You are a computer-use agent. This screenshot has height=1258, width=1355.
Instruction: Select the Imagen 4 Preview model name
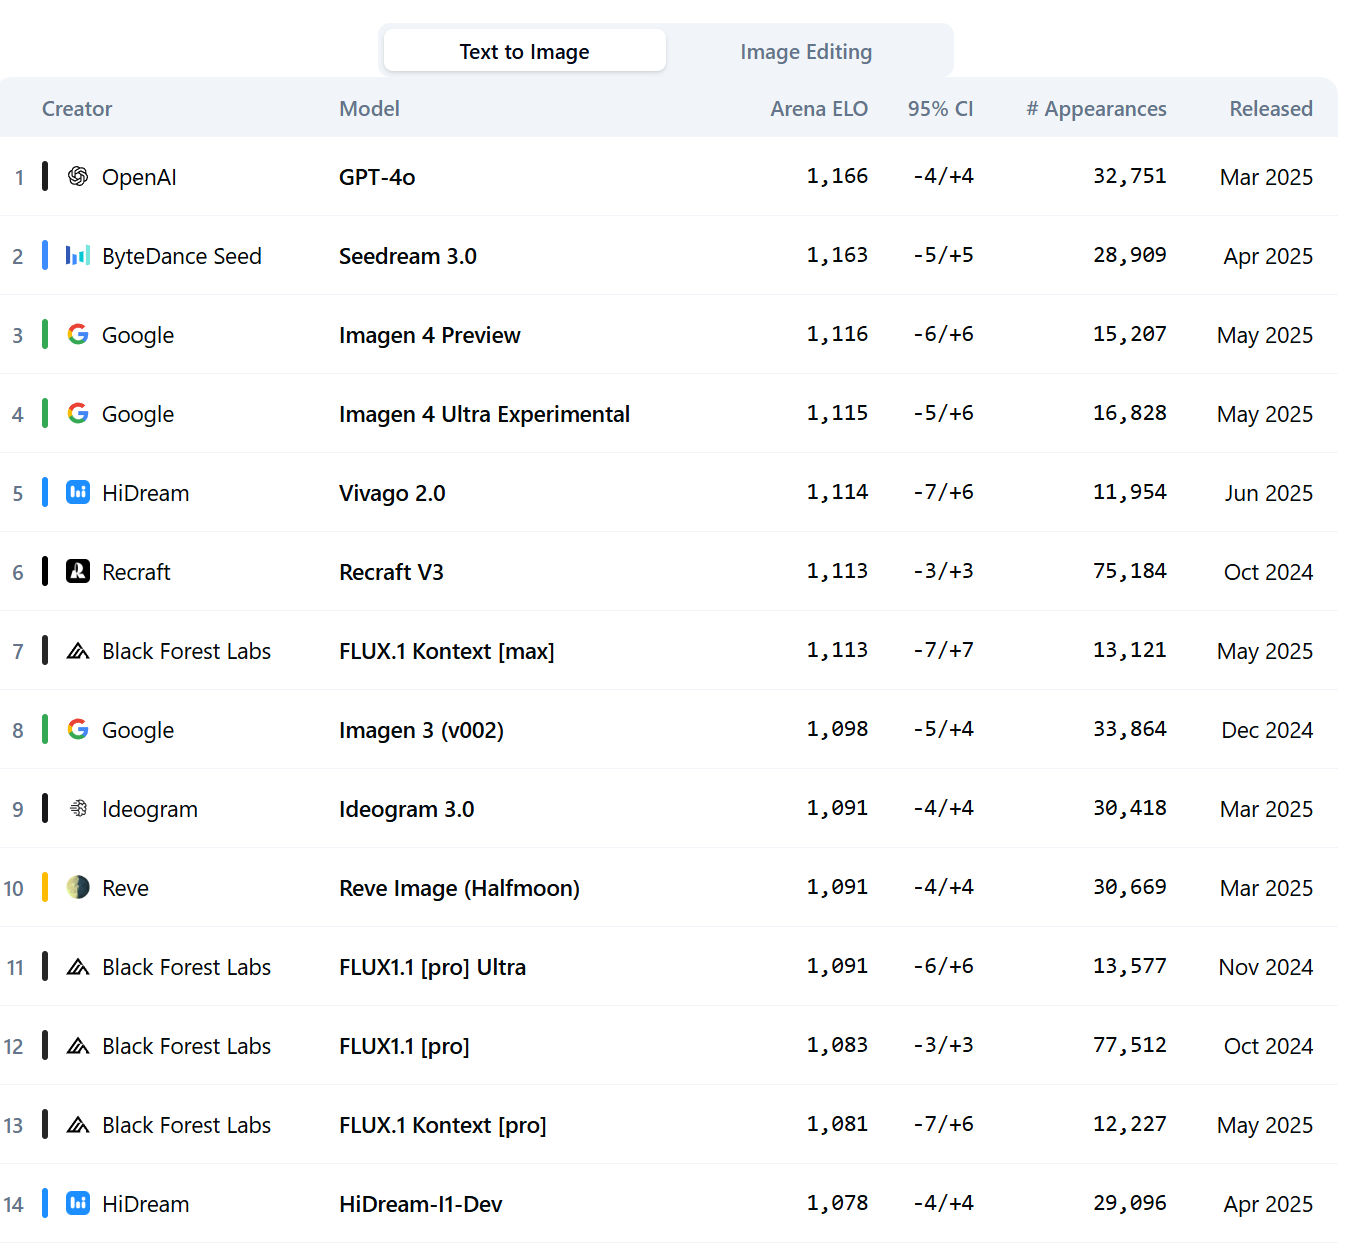(430, 335)
